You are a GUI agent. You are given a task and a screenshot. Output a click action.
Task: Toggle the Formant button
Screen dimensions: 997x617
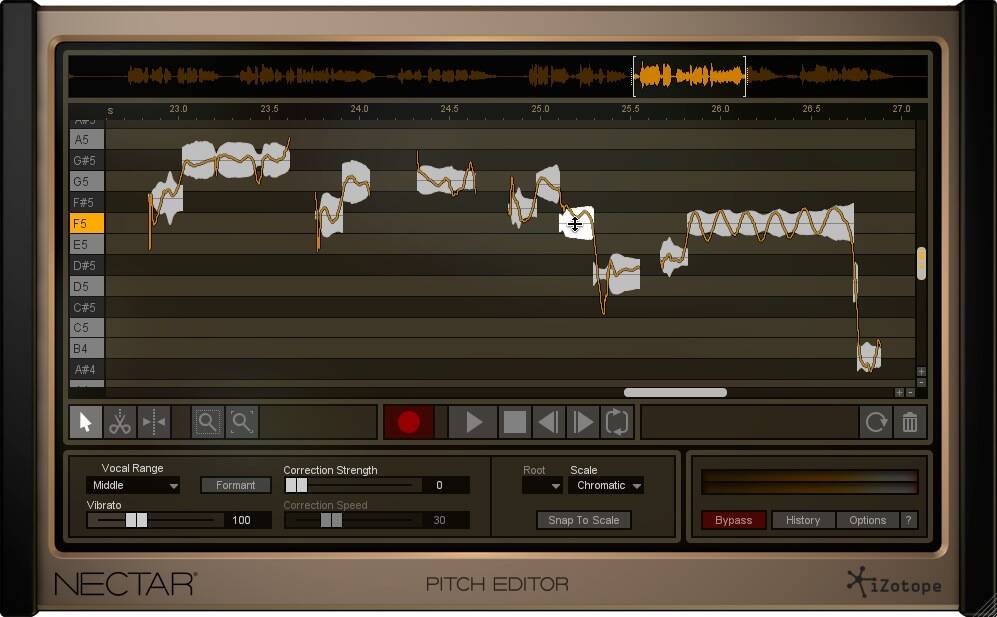pyautogui.click(x=235, y=485)
